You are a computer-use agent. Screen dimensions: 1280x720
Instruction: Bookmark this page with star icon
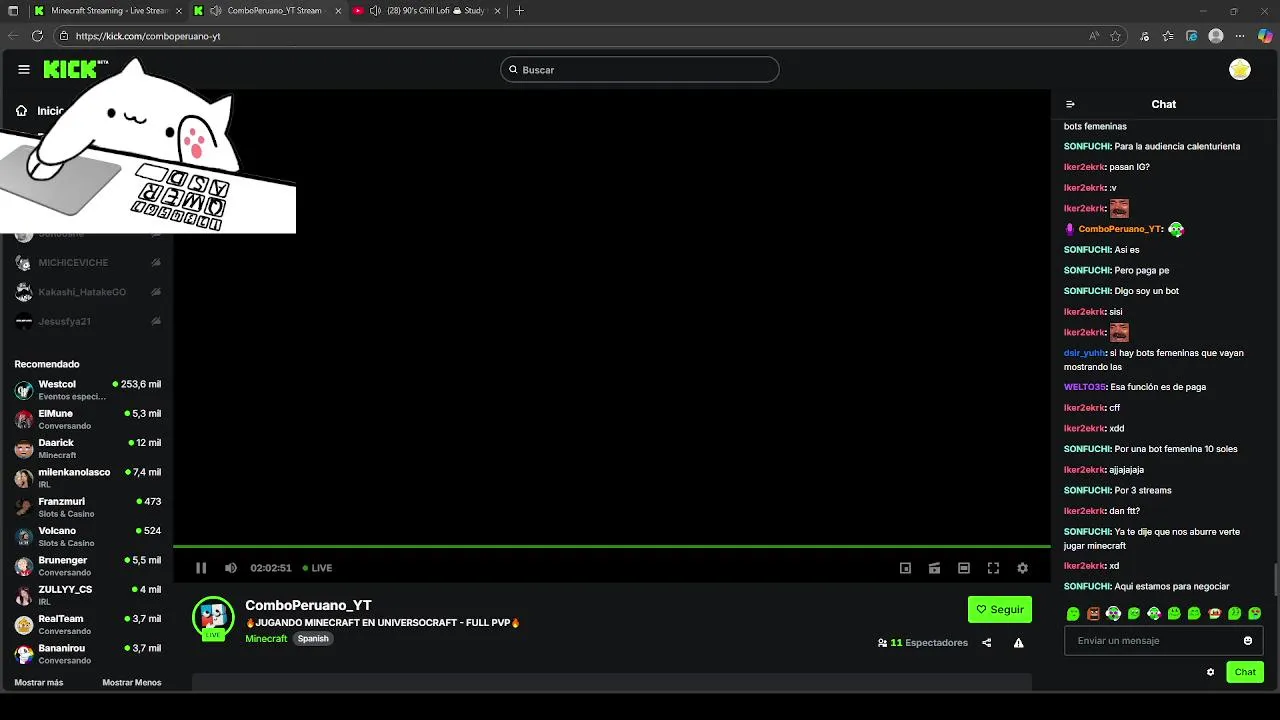pos(1115,36)
